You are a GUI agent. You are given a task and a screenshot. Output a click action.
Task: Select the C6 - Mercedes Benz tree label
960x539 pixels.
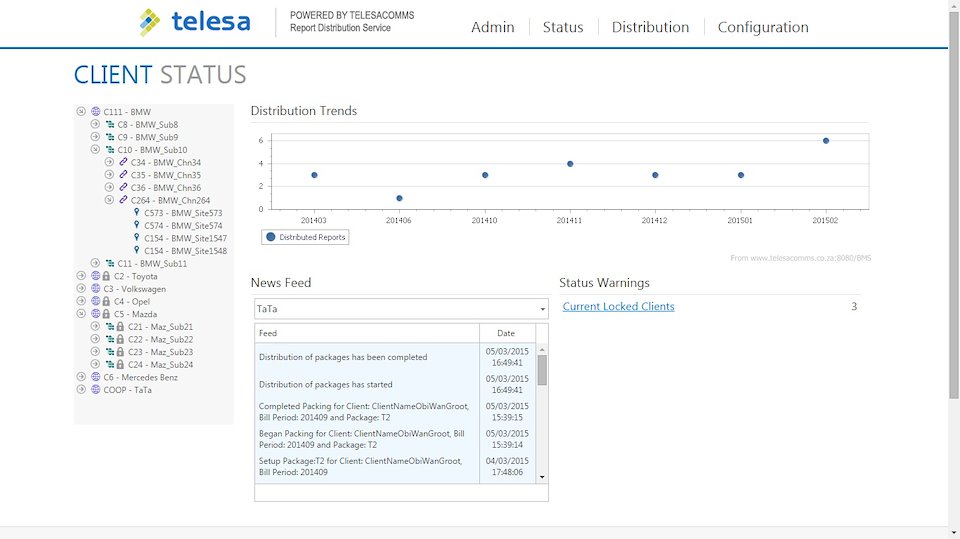coord(141,377)
